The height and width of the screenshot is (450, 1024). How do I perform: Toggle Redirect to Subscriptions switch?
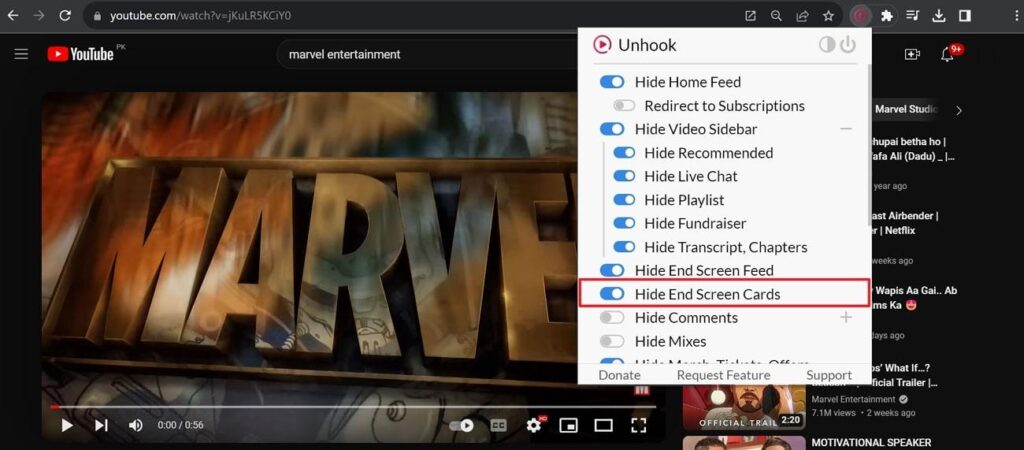pos(624,106)
